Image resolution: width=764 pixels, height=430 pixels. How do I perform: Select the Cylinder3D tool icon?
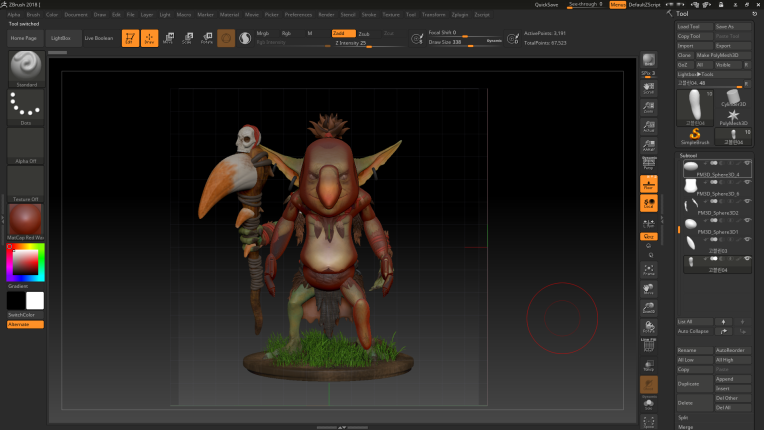pyautogui.click(x=733, y=98)
